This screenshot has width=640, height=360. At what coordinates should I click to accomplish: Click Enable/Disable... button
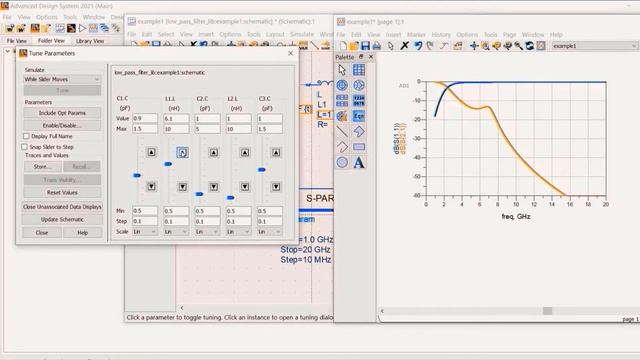pyautogui.click(x=62, y=125)
